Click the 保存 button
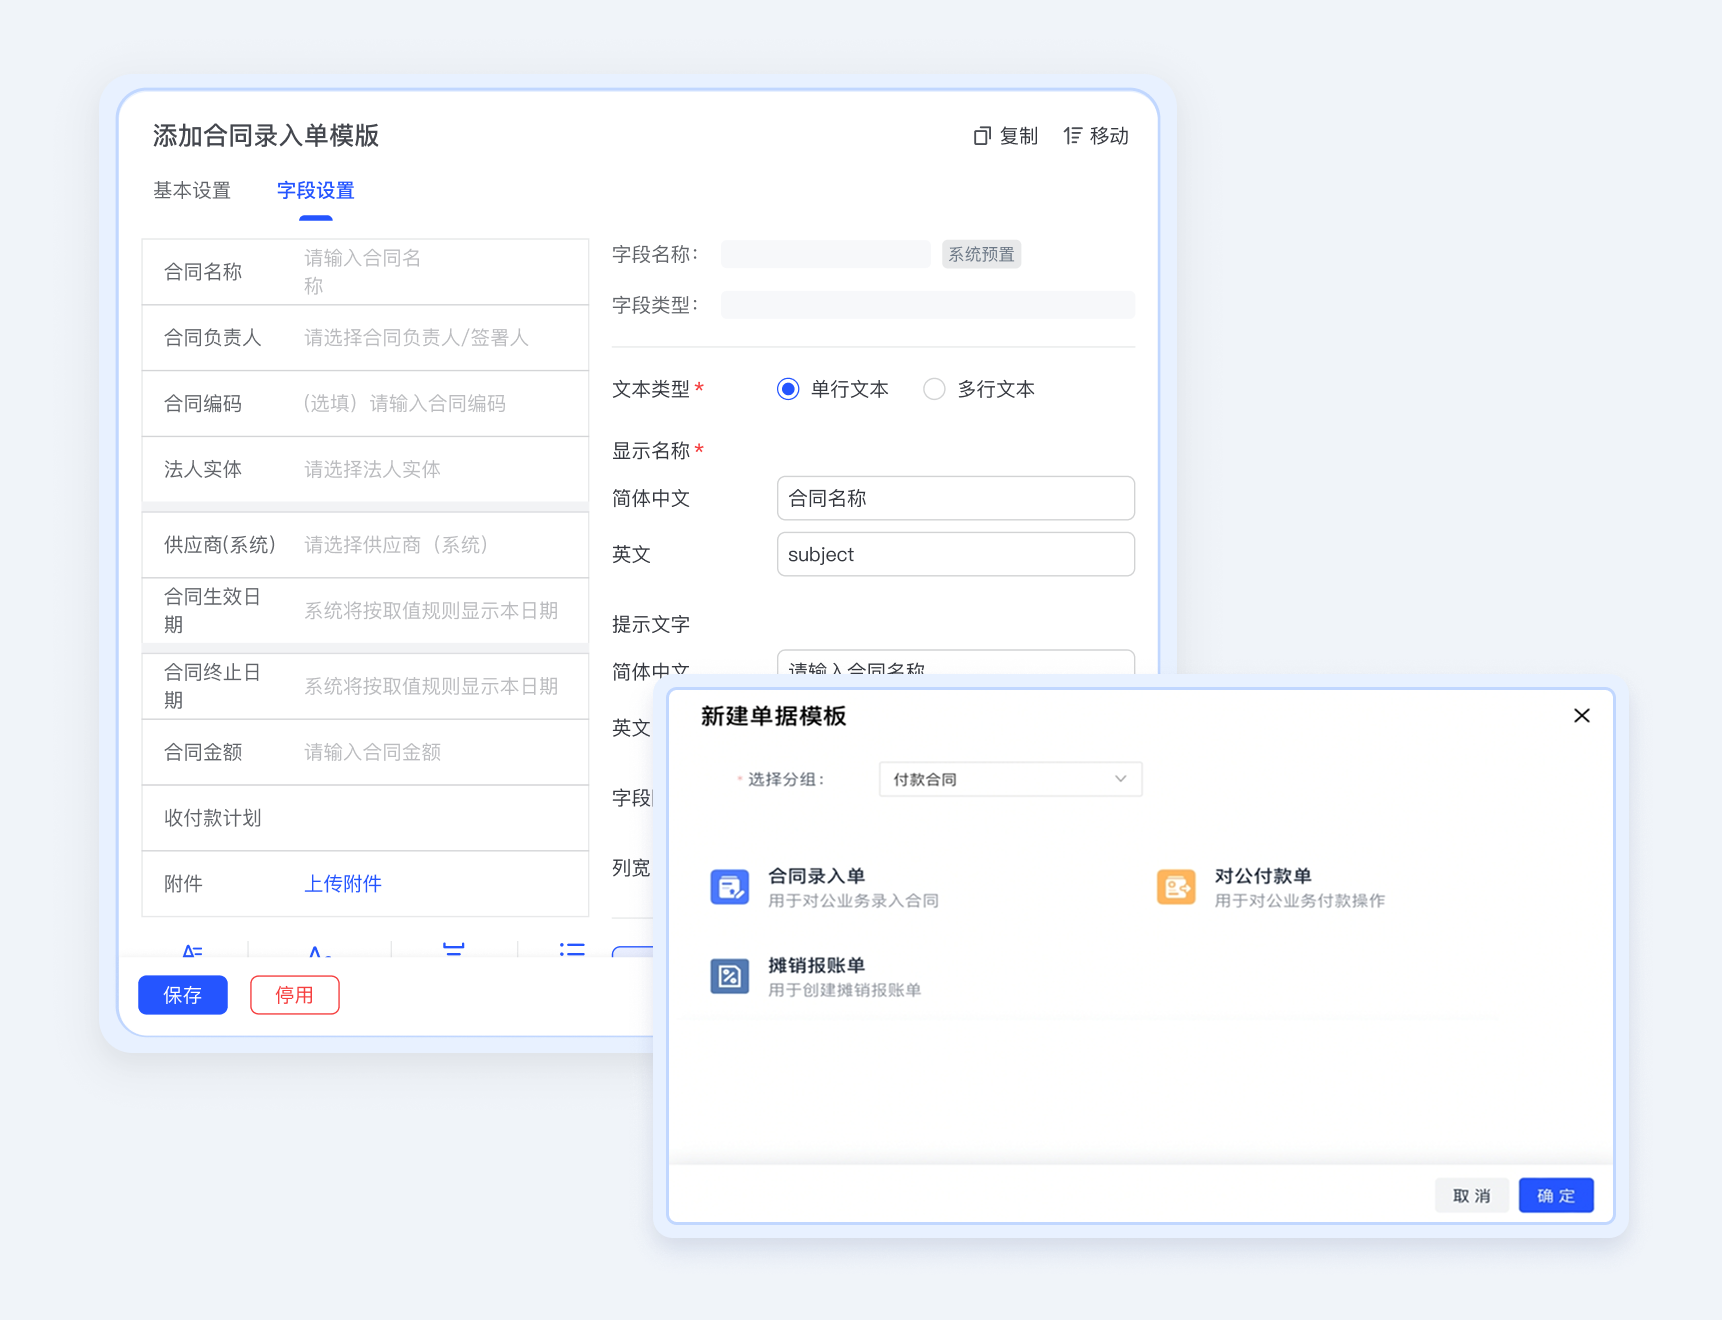The width and height of the screenshot is (1722, 1320). [x=183, y=995]
